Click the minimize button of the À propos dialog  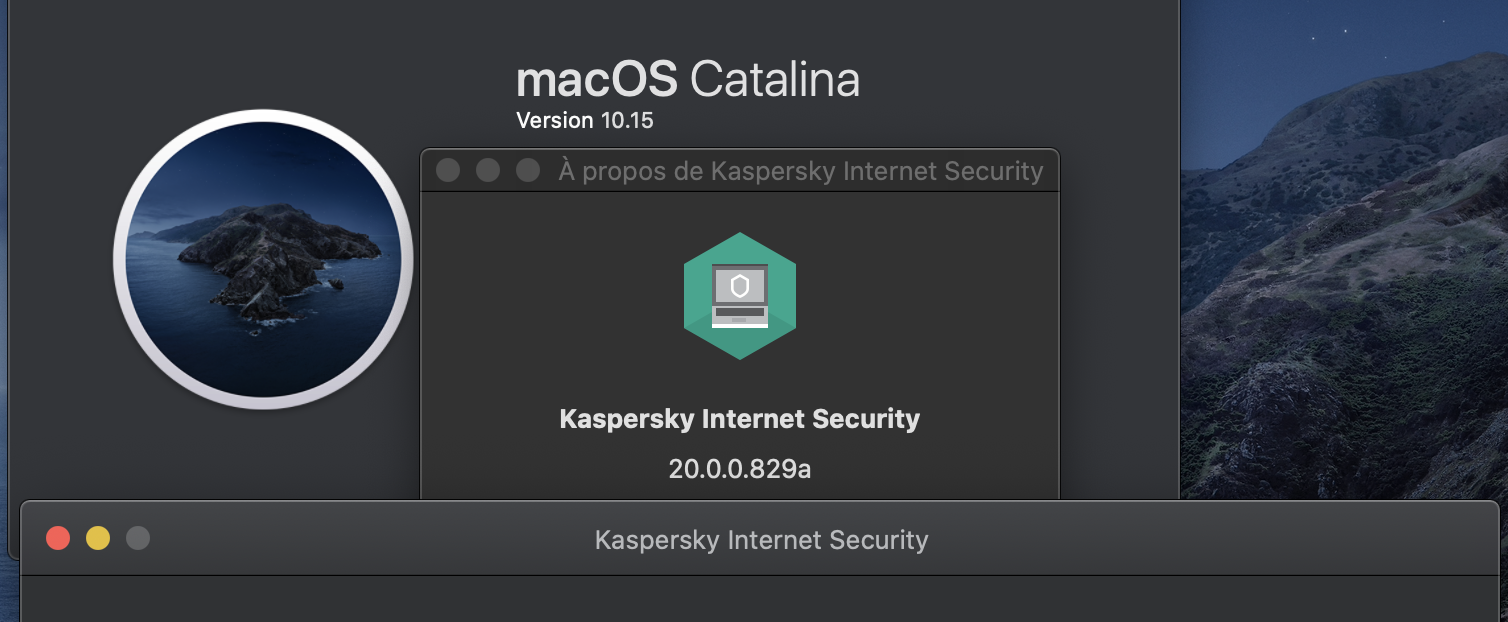point(488,171)
